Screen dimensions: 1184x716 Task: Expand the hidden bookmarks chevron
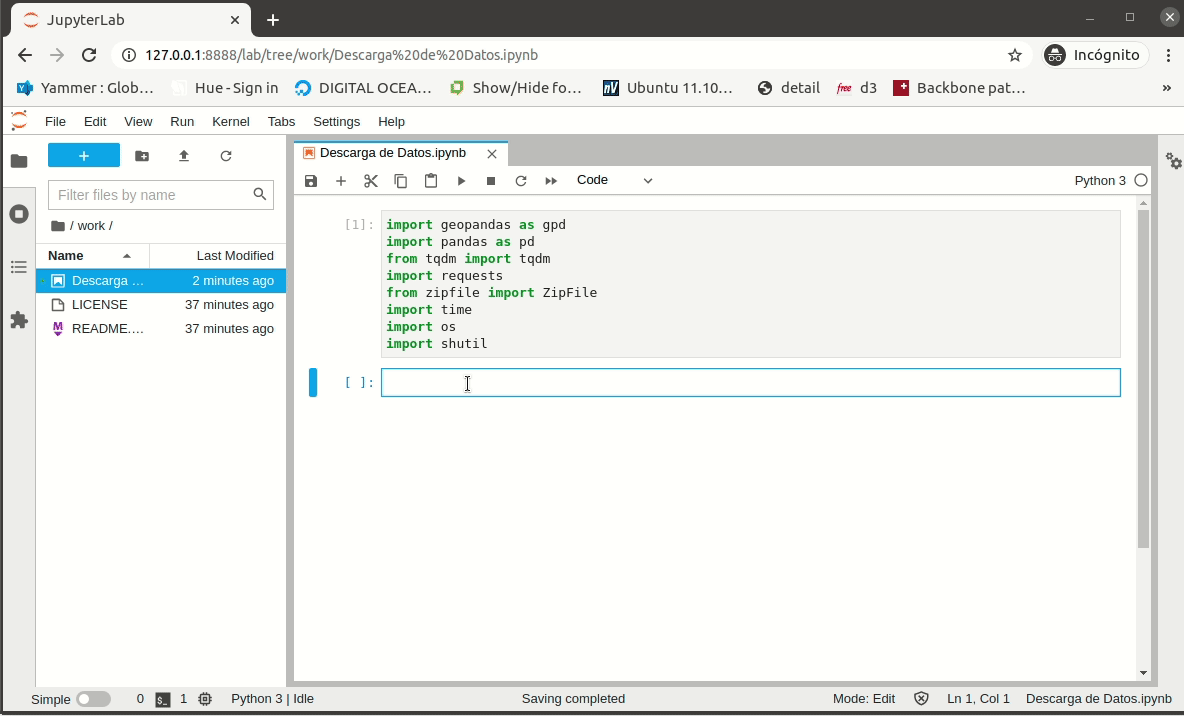(1167, 88)
